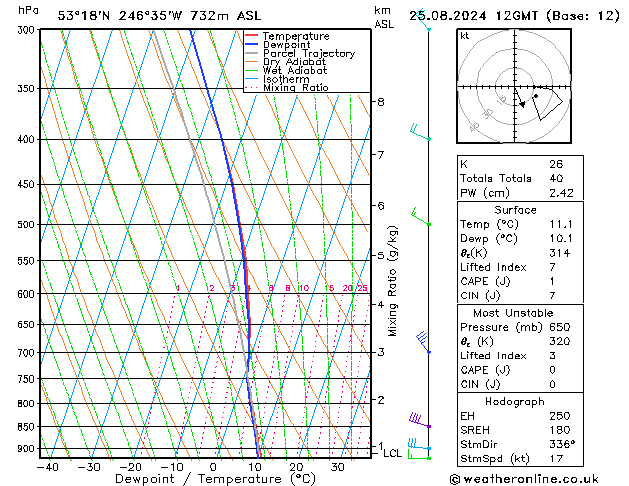Image resolution: width=629 pixels, height=486 pixels.
Task: Click the Surface section heading
Action: point(515,210)
